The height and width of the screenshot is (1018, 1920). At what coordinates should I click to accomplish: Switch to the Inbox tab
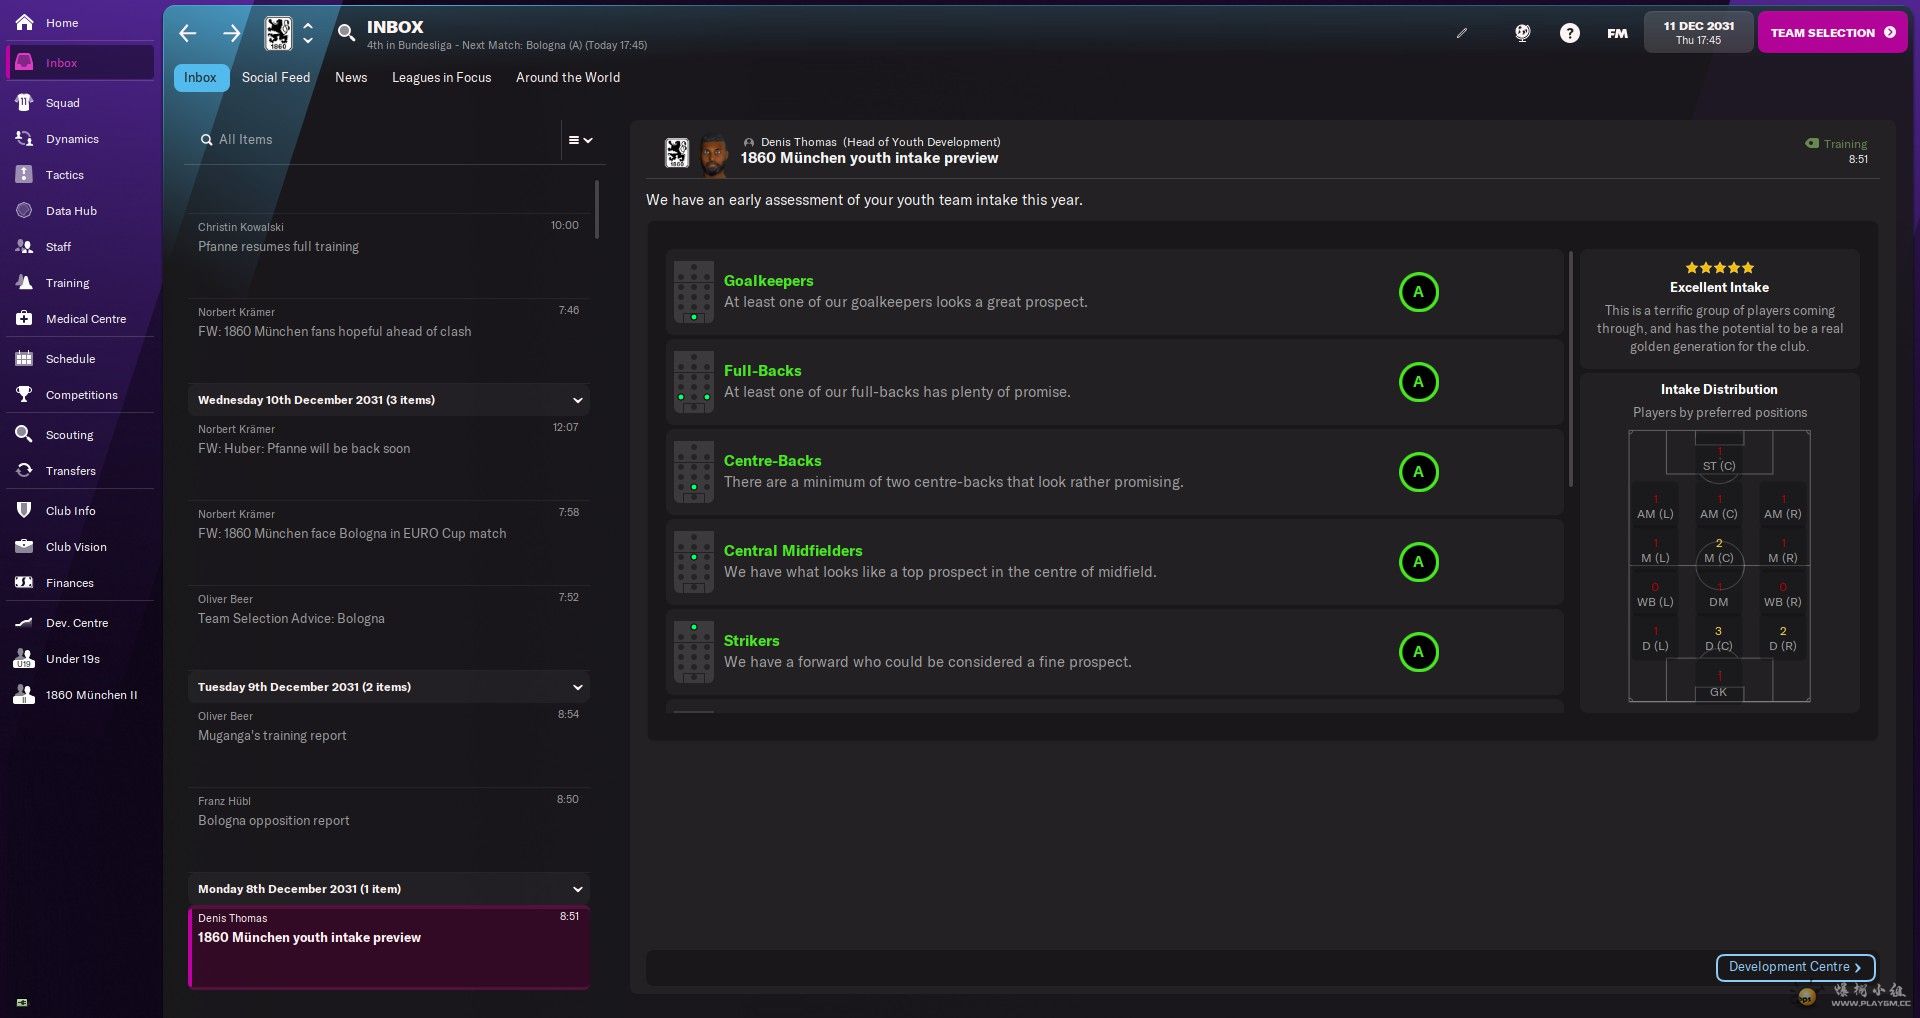click(x=200, y=77)
